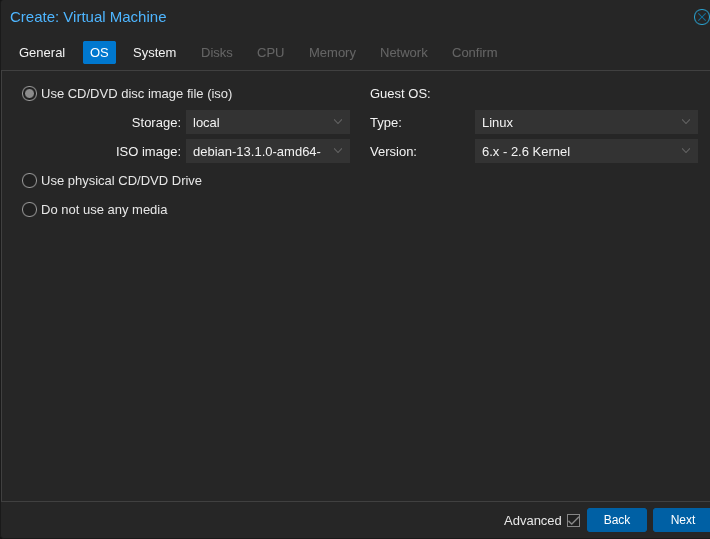Viewport: 710px width, 539px height.
Task: Jump to the CPU tab
Action: tap(270, 52)
